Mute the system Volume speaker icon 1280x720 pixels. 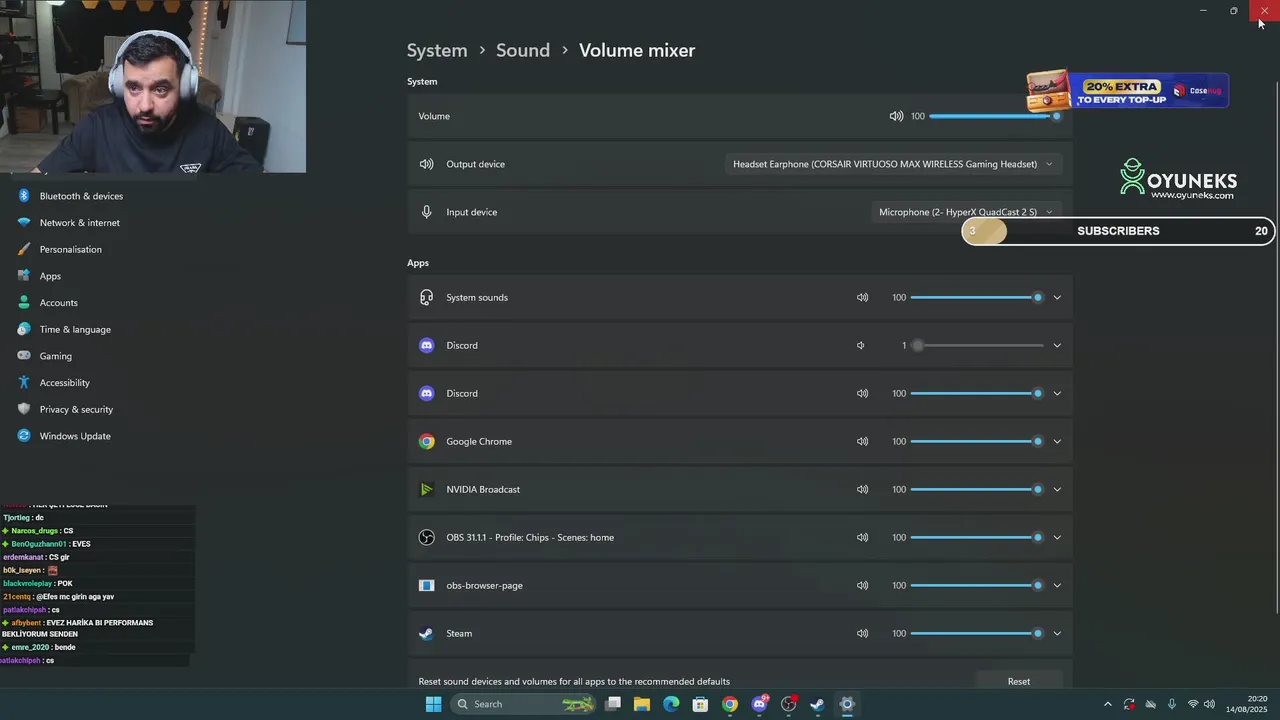(896, 116)
